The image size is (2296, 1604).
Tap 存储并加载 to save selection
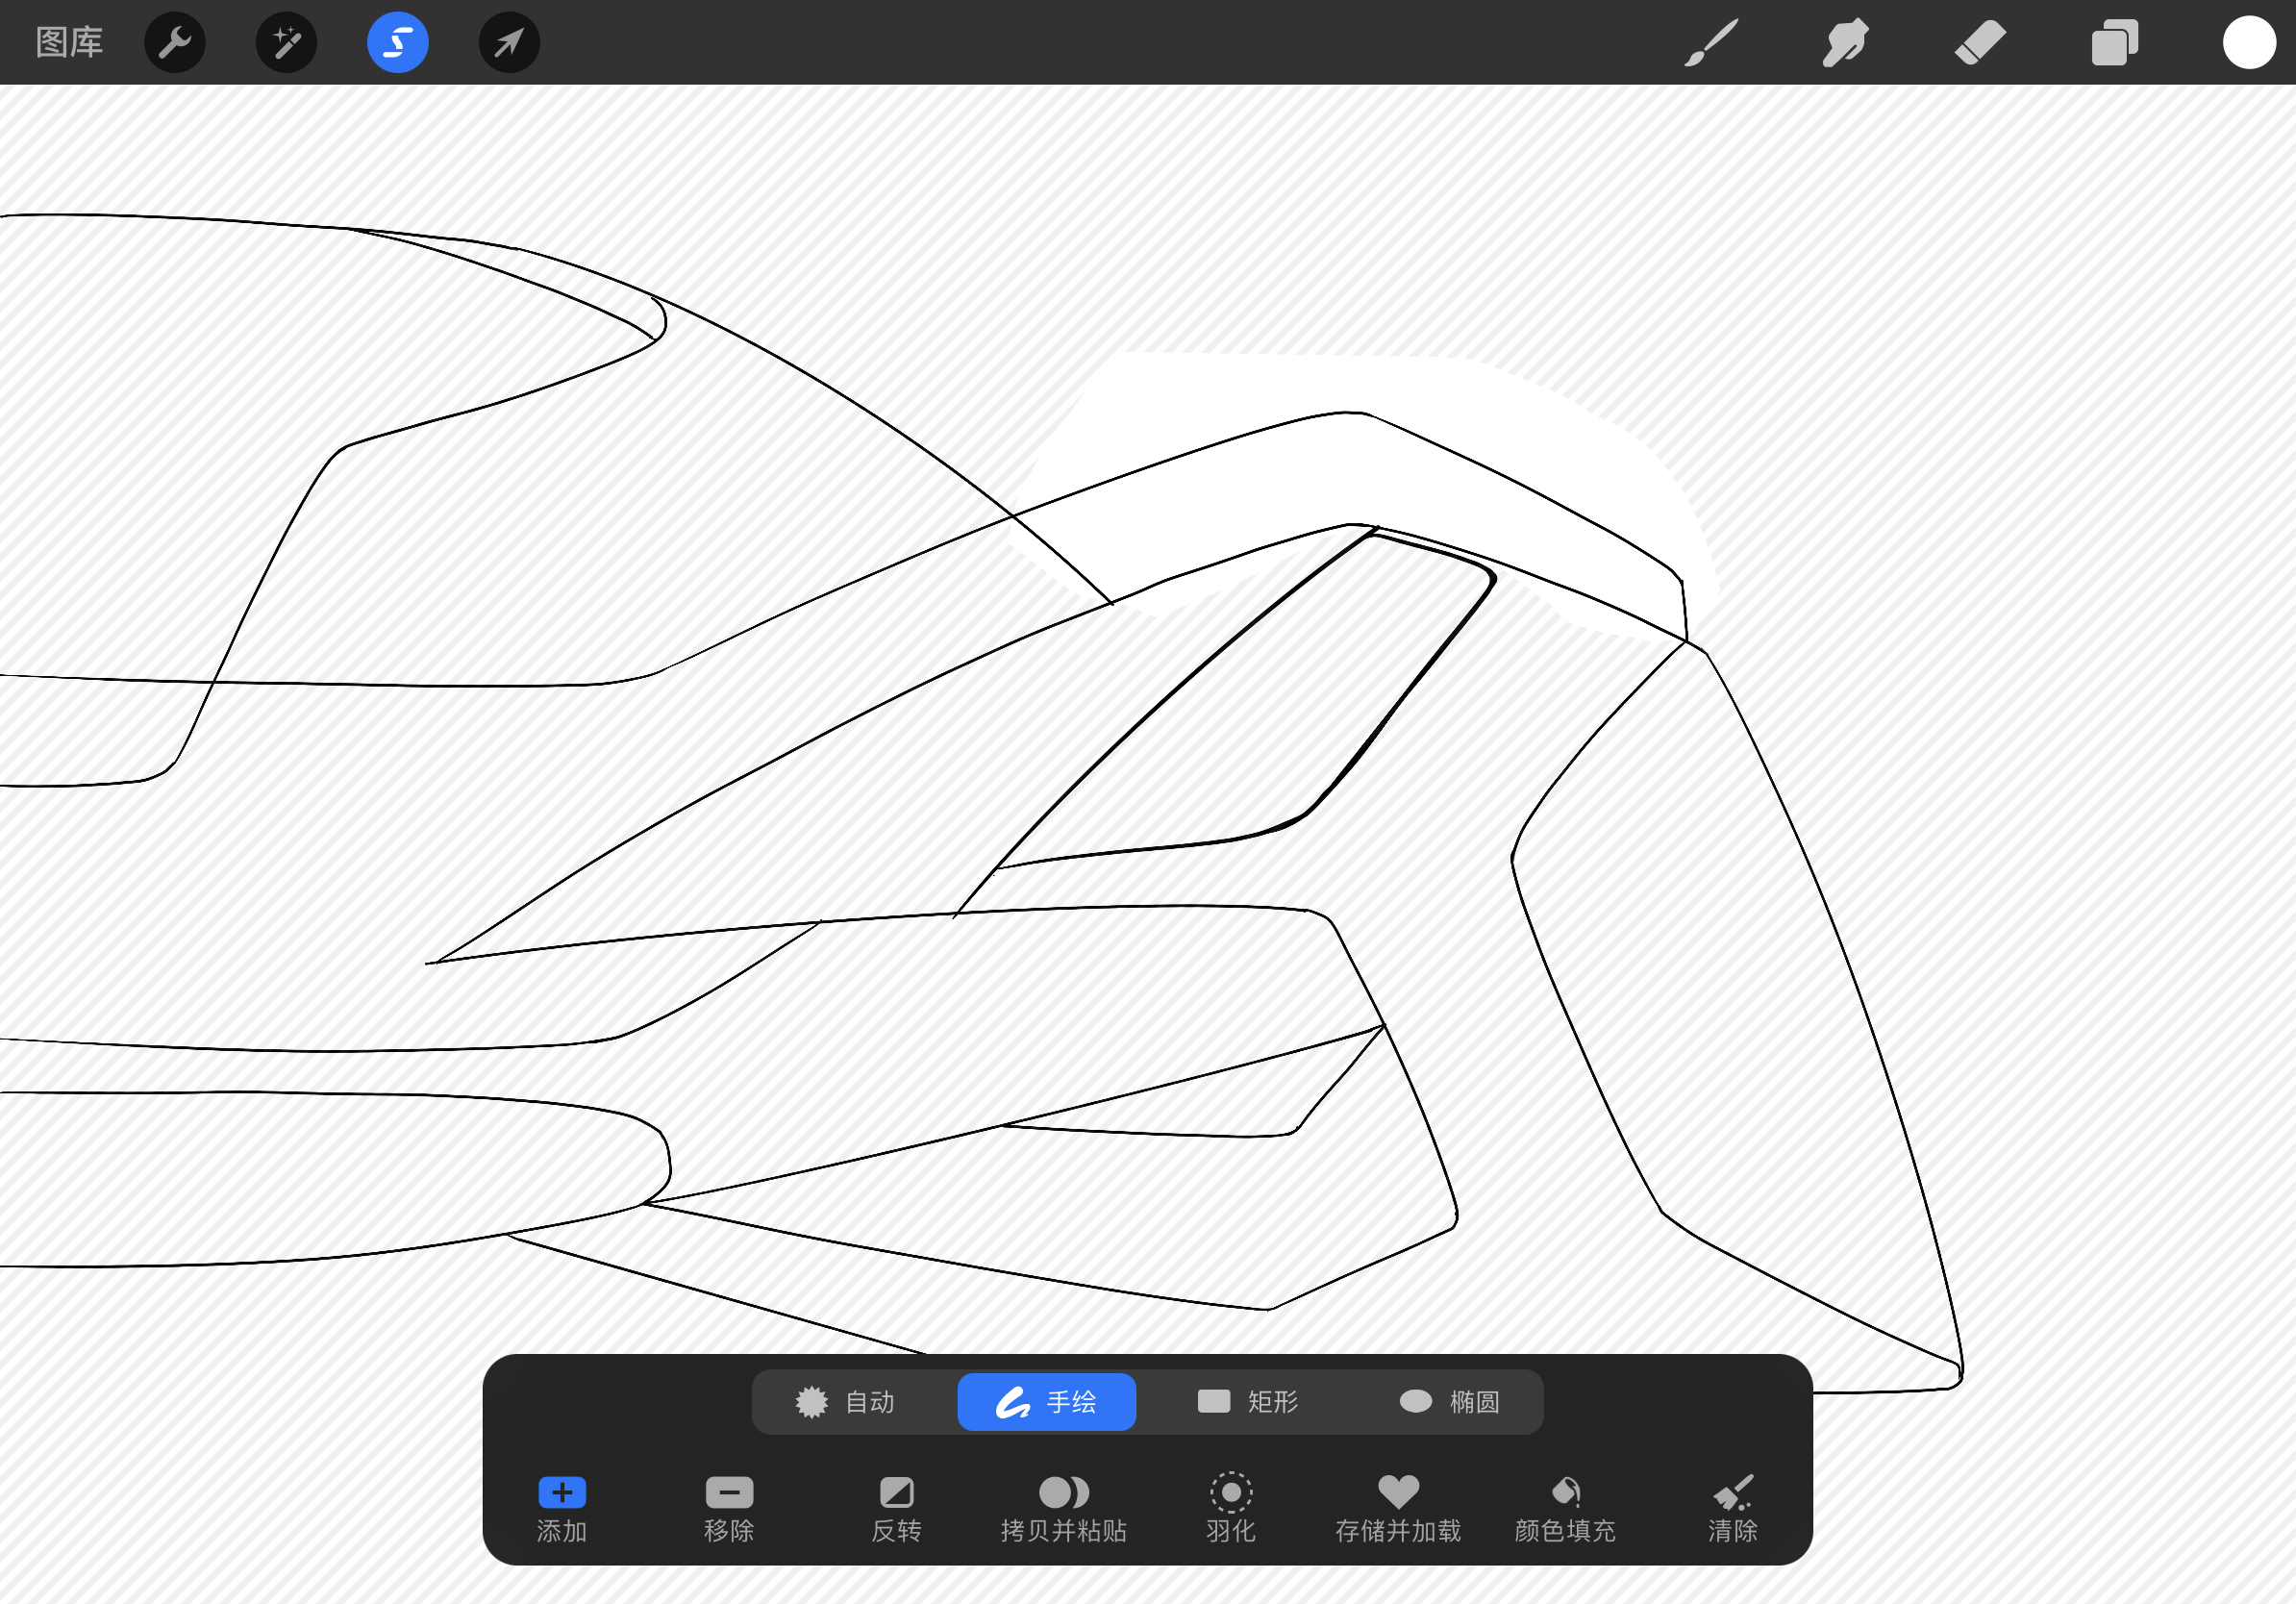tap(1398, 1508)
